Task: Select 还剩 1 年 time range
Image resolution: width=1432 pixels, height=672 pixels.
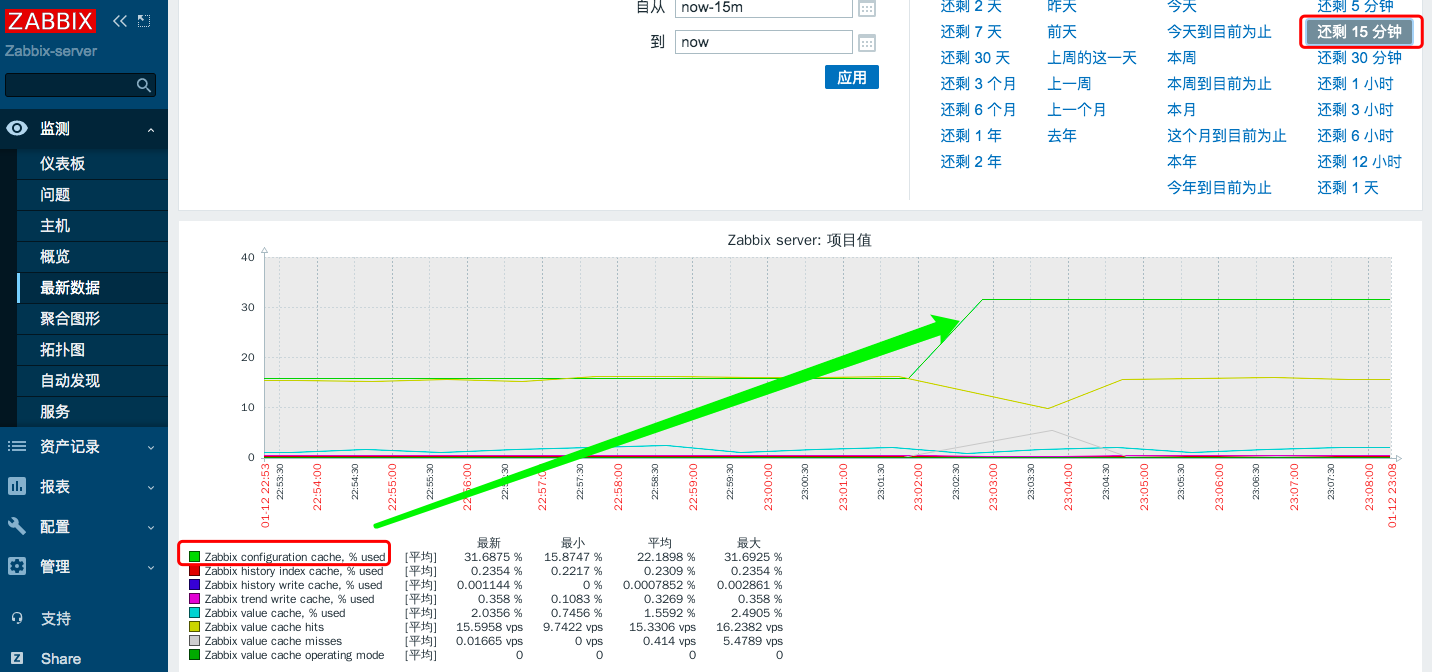Action: pos(971,136)
